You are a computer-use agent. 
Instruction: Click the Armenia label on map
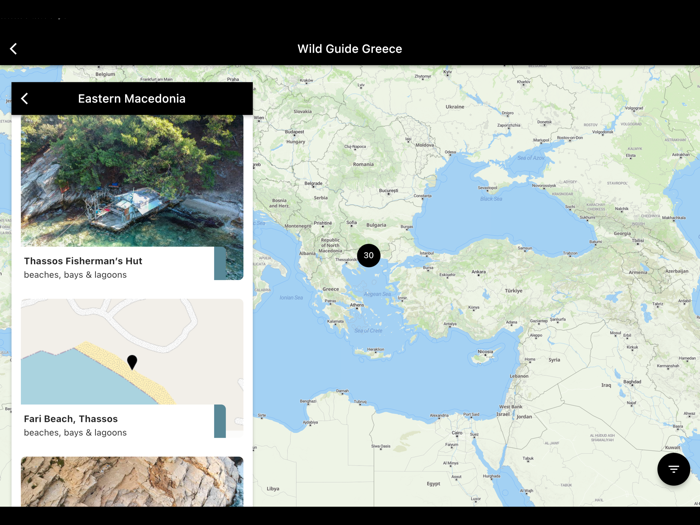[638, 272]
